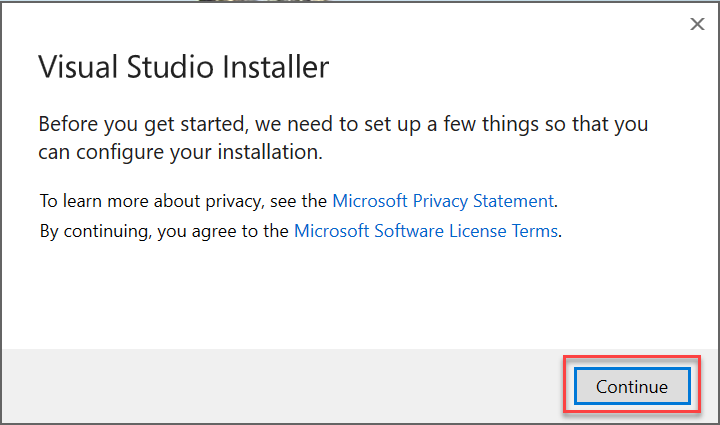Dismiss the installer with the X icon
The width and height of the screenshot is (720, 425).
point(697,25)
